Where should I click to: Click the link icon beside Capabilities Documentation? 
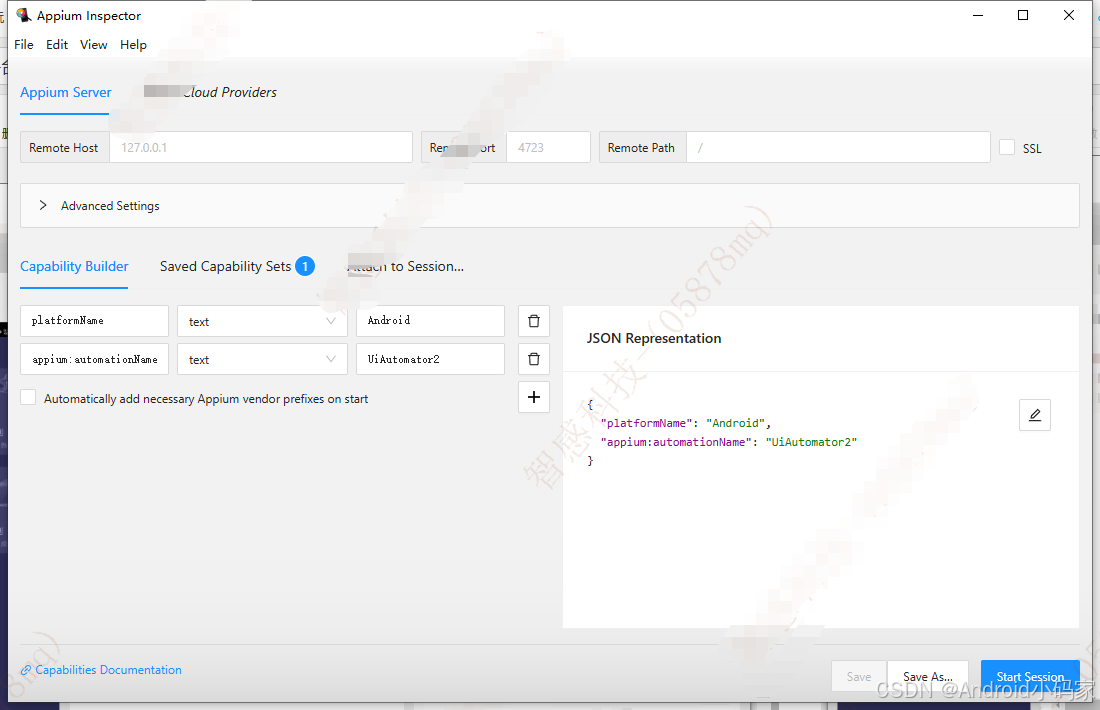click(26, 670)
